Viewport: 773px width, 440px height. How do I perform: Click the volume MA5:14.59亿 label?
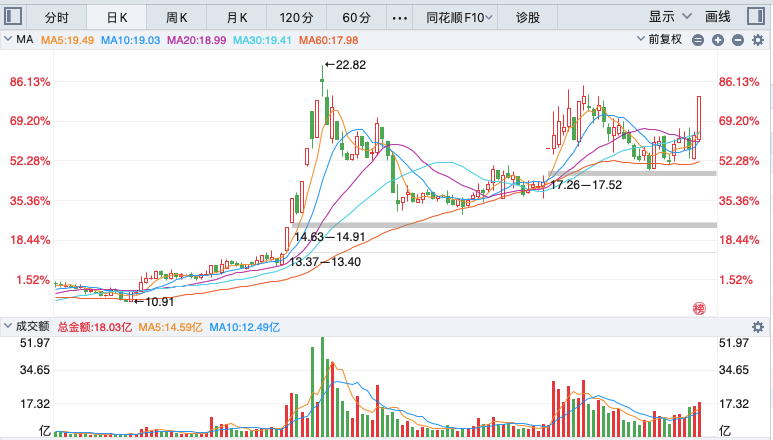pyautogui.click(x=171, y=327)
